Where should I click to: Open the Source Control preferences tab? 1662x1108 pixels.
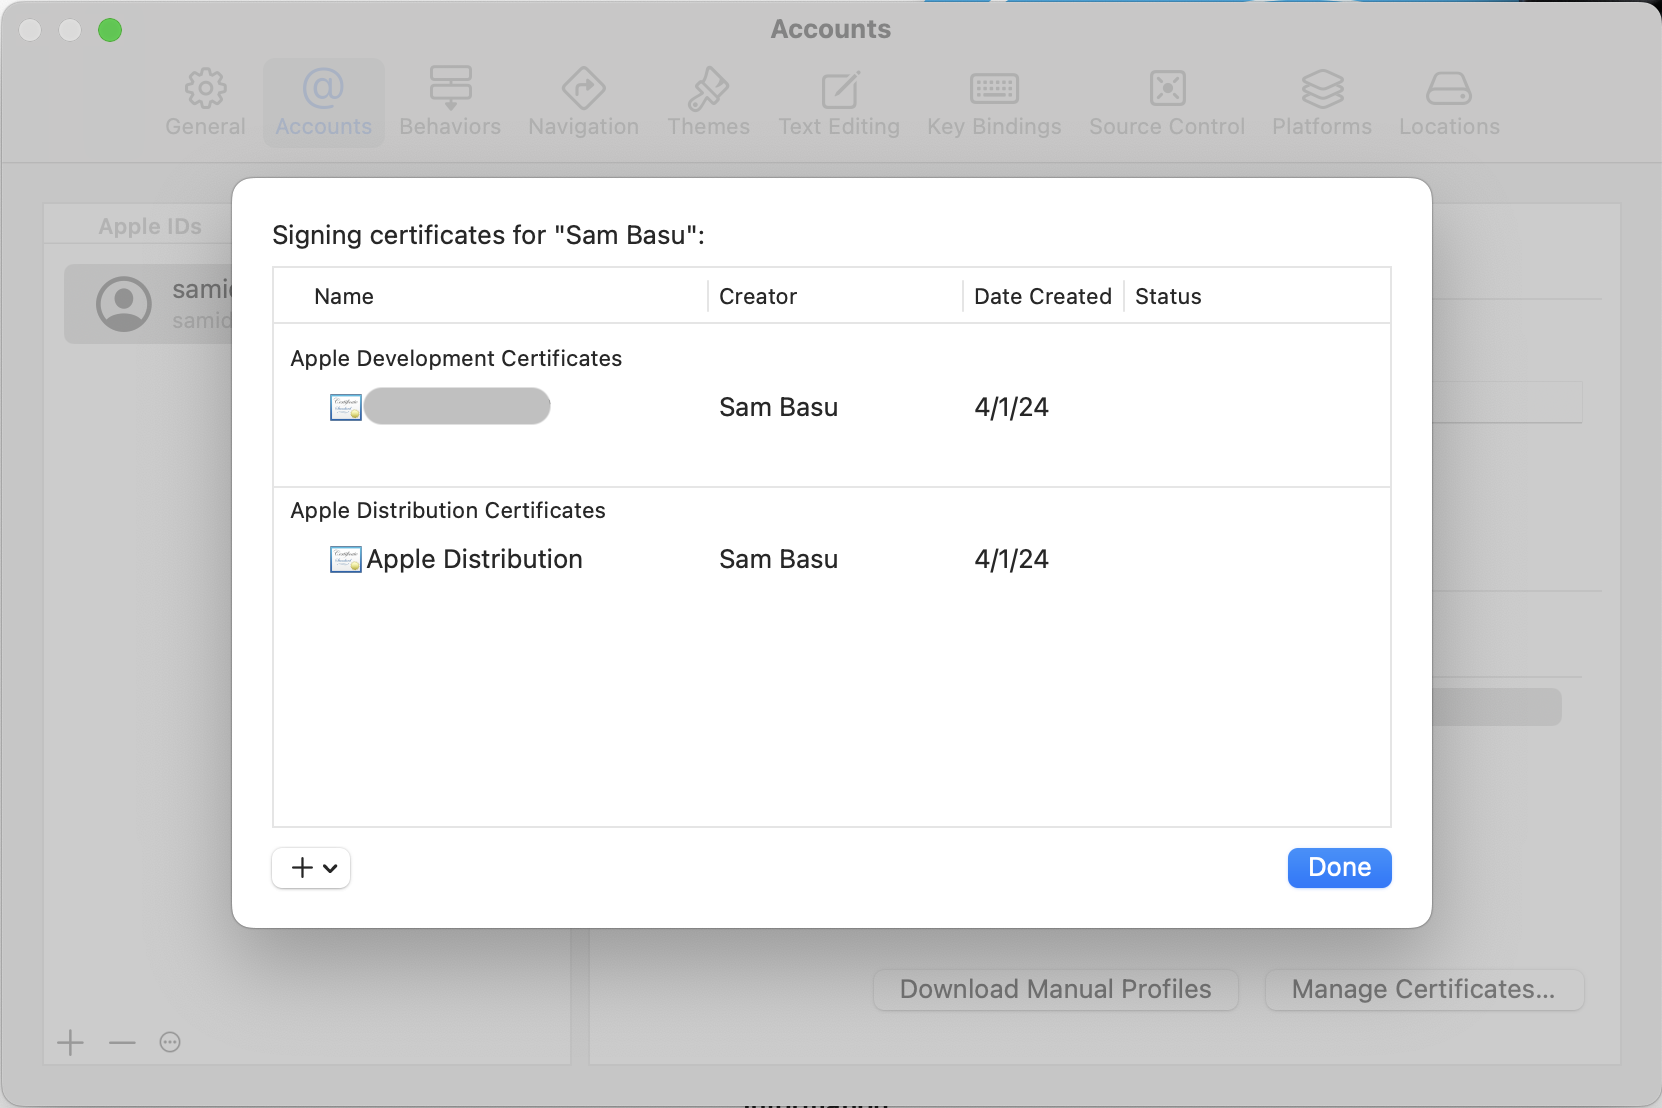1167,103
